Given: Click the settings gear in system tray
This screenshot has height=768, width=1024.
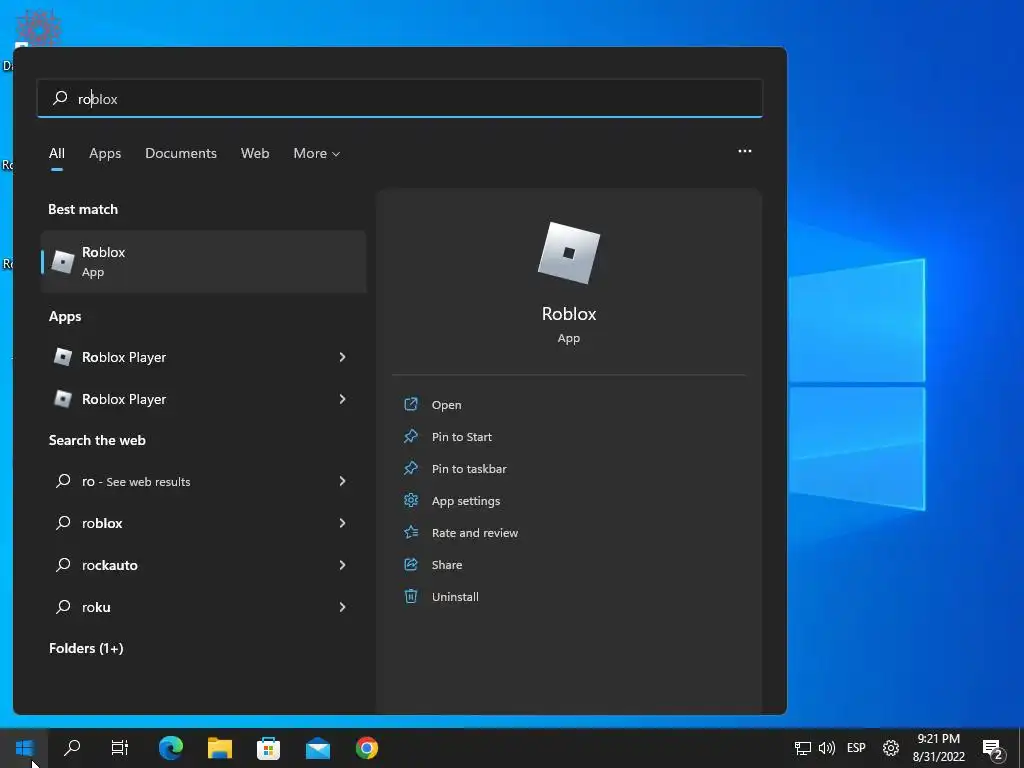Looking at the screenshot, I should pyautogui.click(x=891, y=748).
